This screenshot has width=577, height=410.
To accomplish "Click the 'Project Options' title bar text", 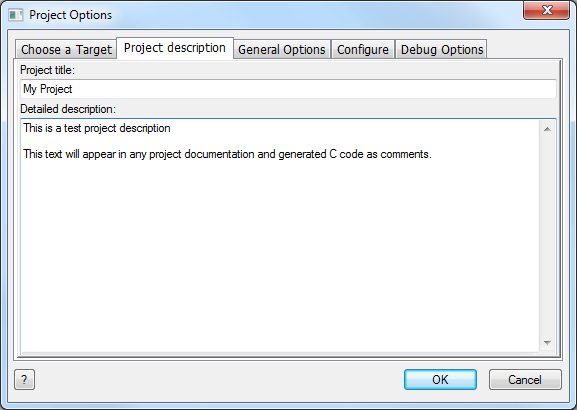I will tap(70, 15).
